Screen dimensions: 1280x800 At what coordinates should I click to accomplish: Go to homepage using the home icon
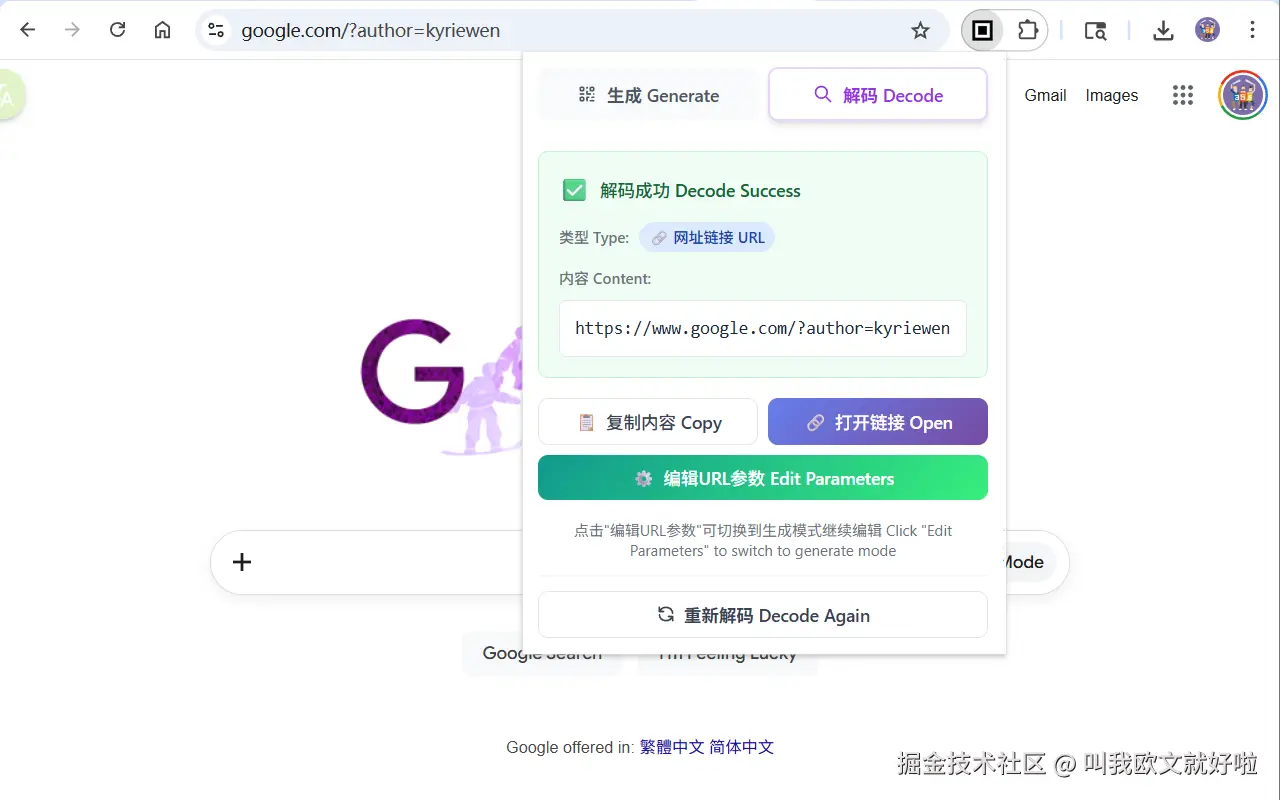[x=162, y=30]
